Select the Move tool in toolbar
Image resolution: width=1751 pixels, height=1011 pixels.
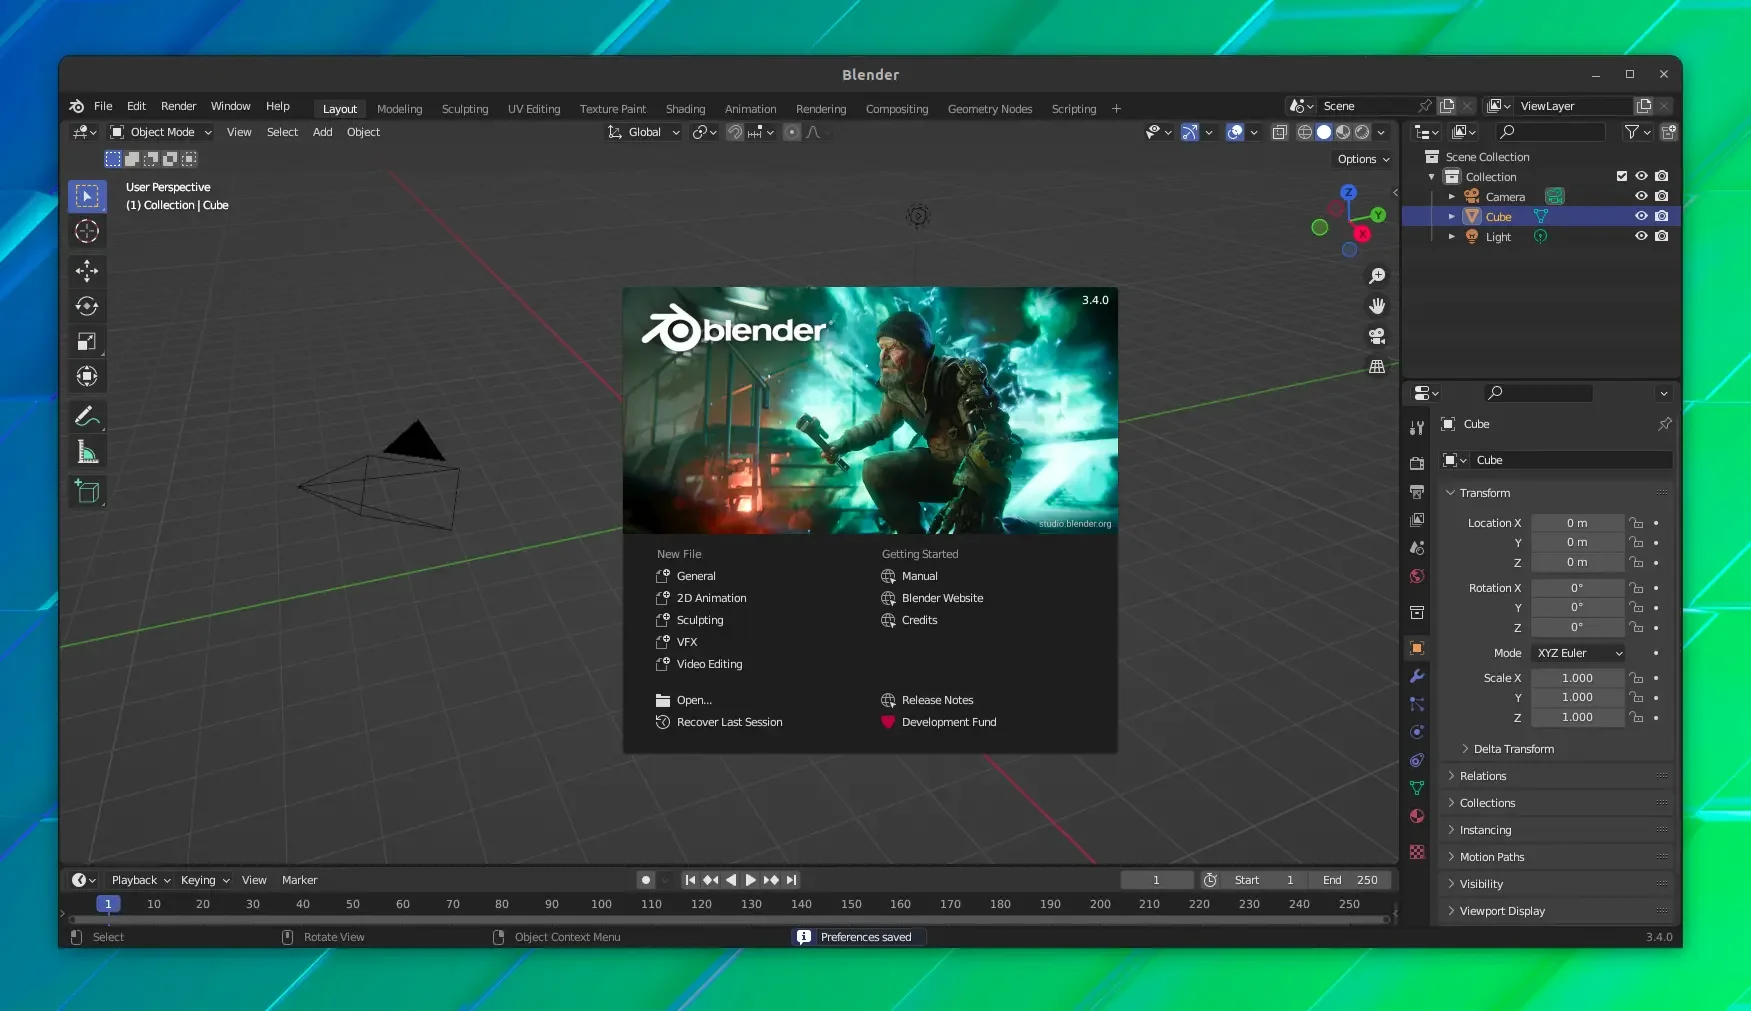(x=87, y=270)
